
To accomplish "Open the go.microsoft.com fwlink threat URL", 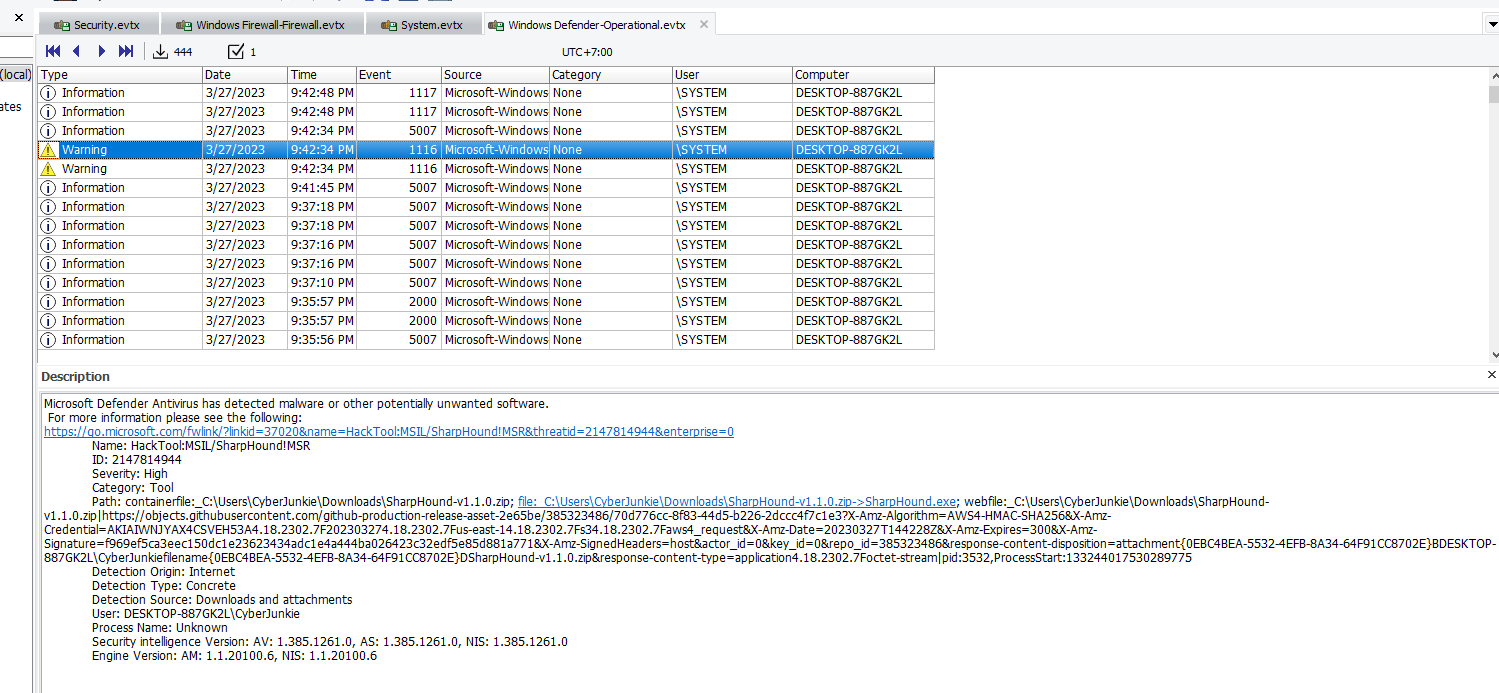I will pyautogui.click(x=388, y=432).
